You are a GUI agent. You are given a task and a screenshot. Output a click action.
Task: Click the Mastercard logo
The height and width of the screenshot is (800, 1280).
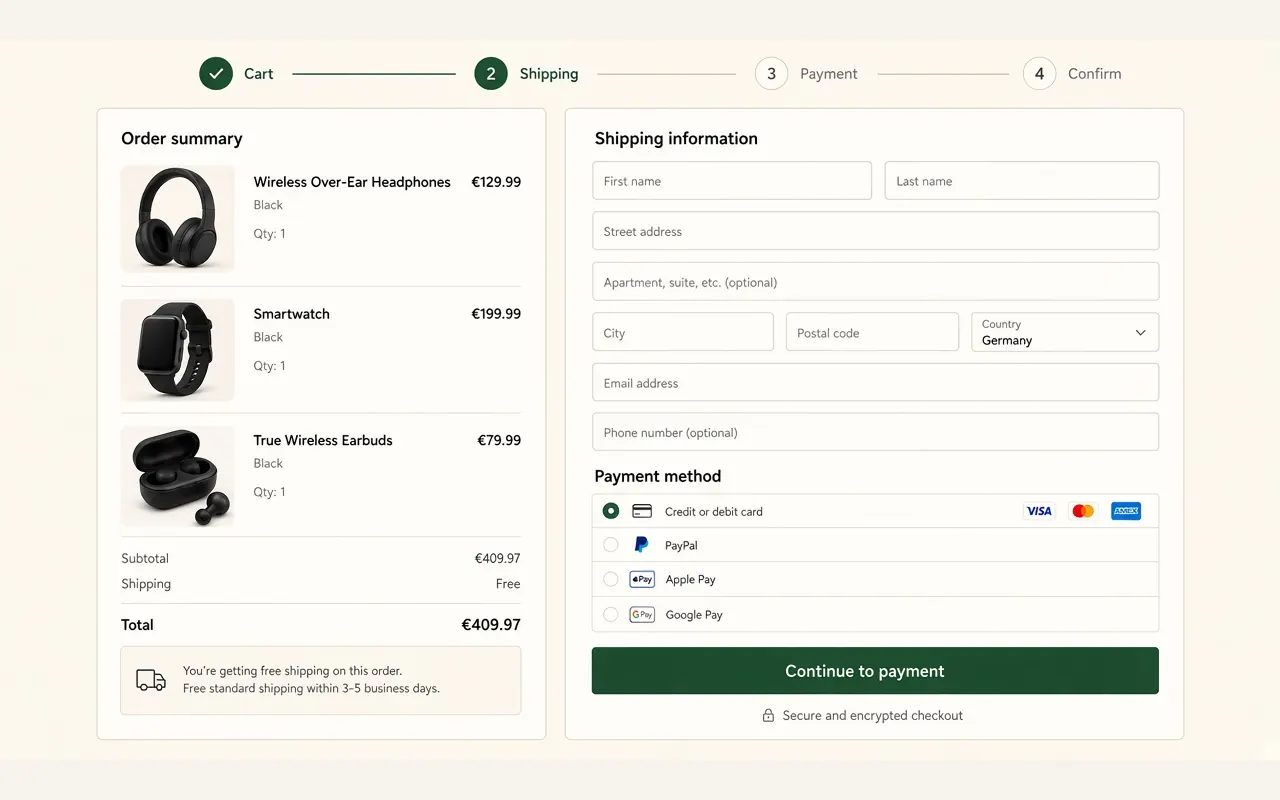tap(1083, 511)
